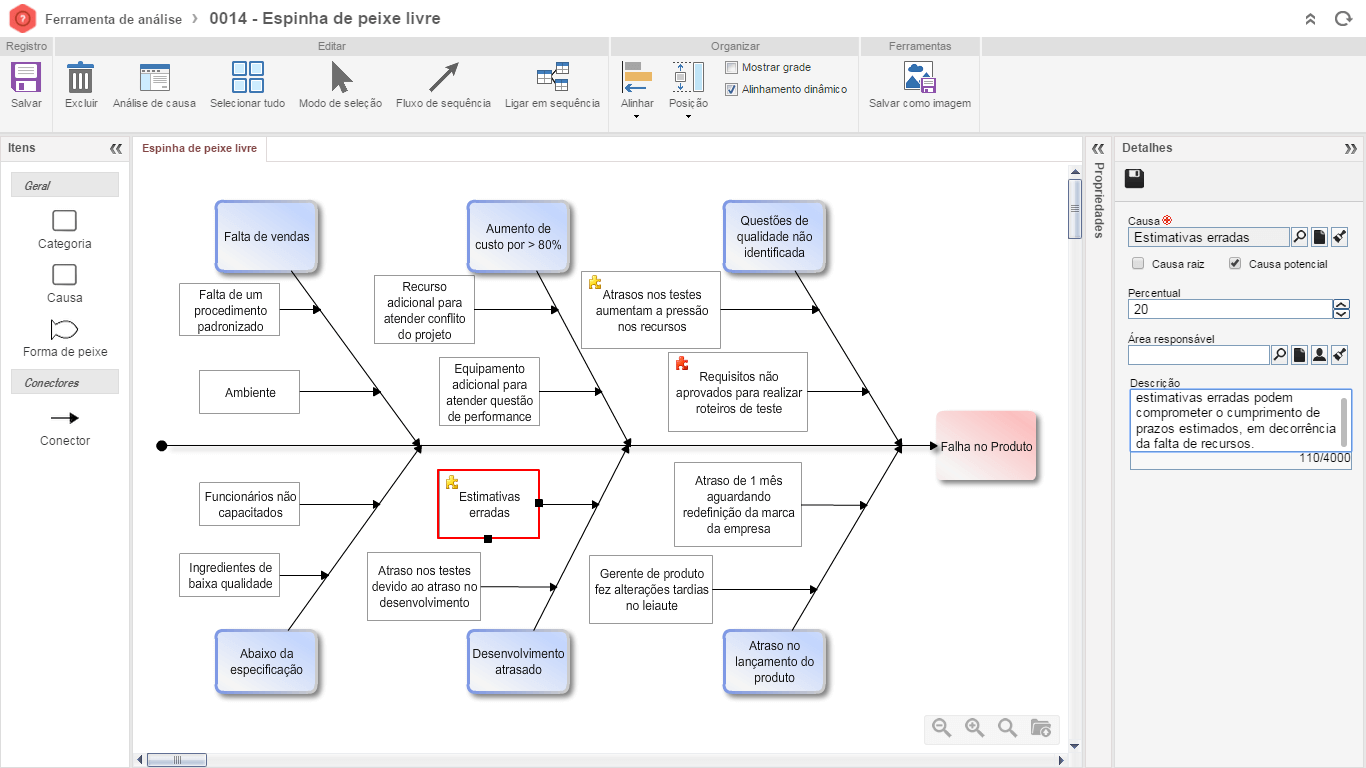Click Salvar como imagem icon

[x=919, y=78]
